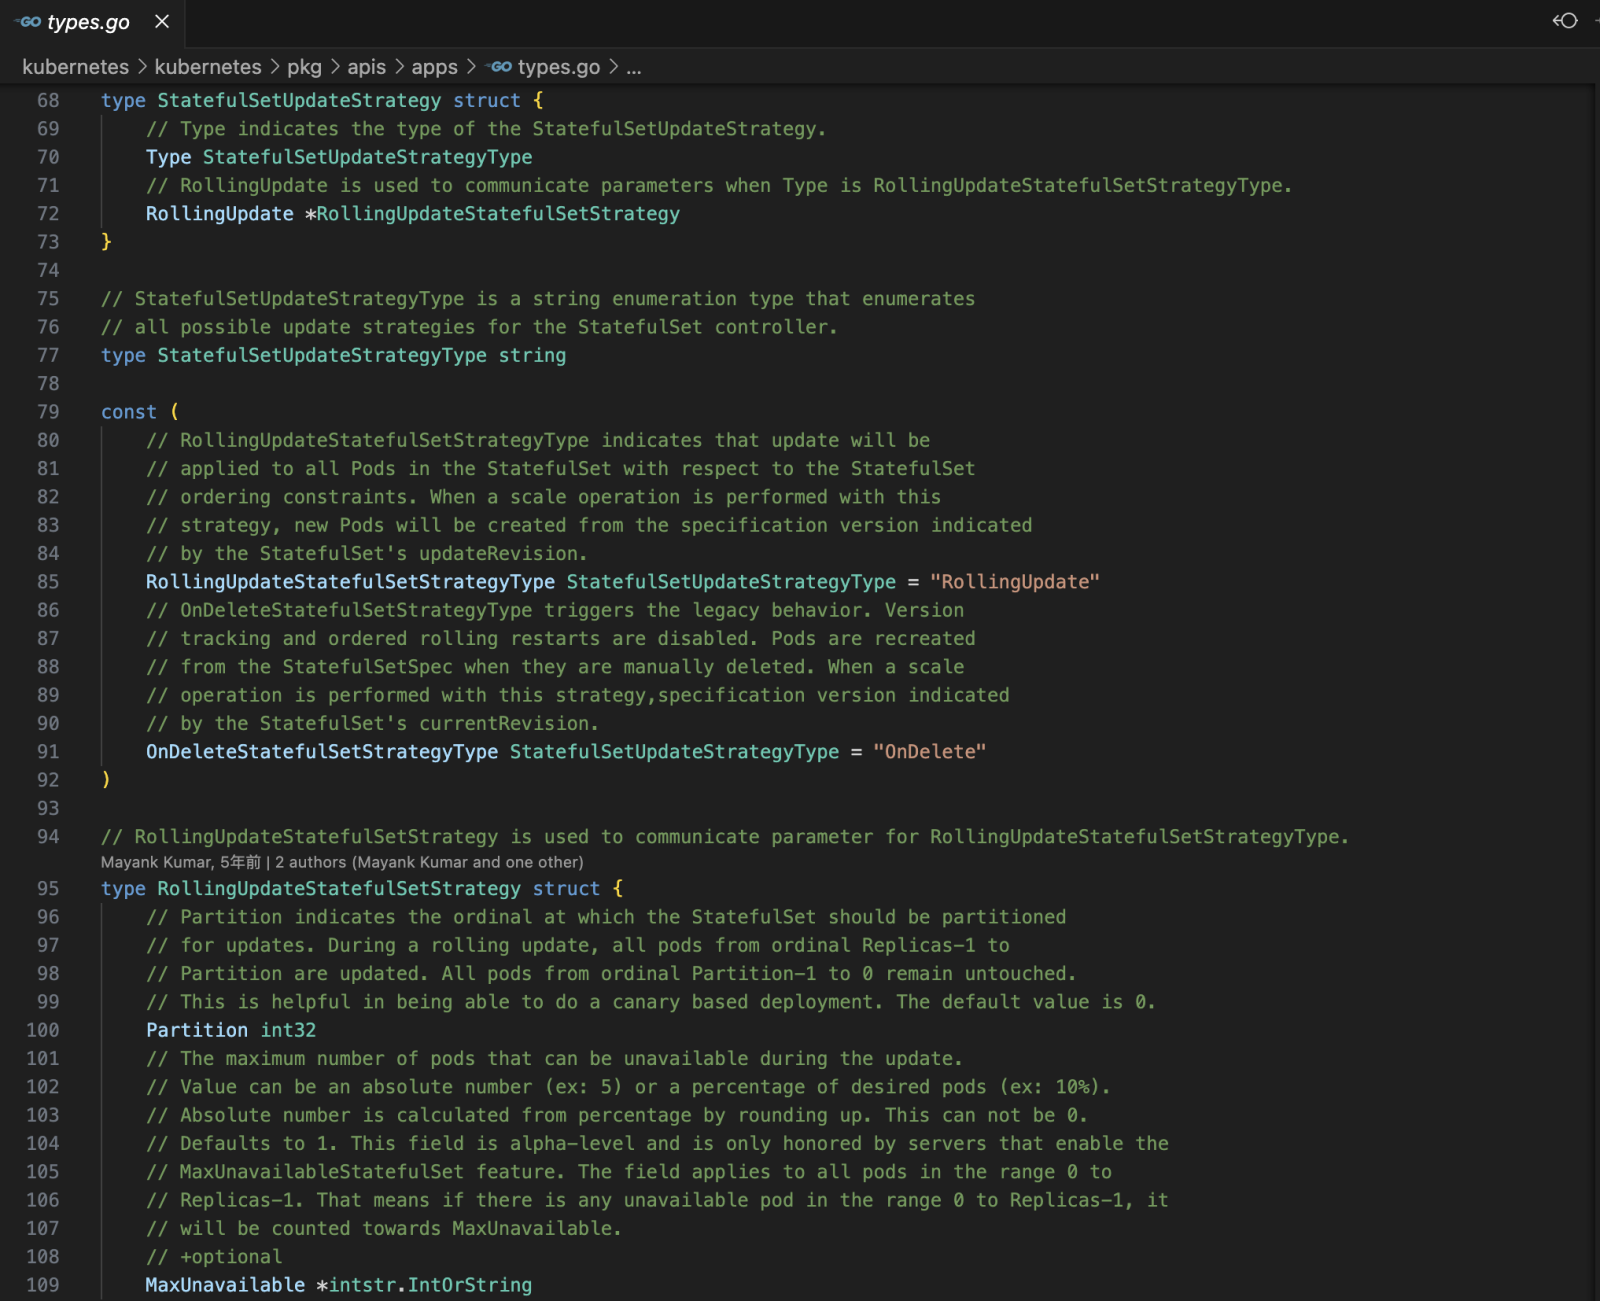Open the root kubernetes breadcrumb folder
1600x1301 pixels.
75,67
